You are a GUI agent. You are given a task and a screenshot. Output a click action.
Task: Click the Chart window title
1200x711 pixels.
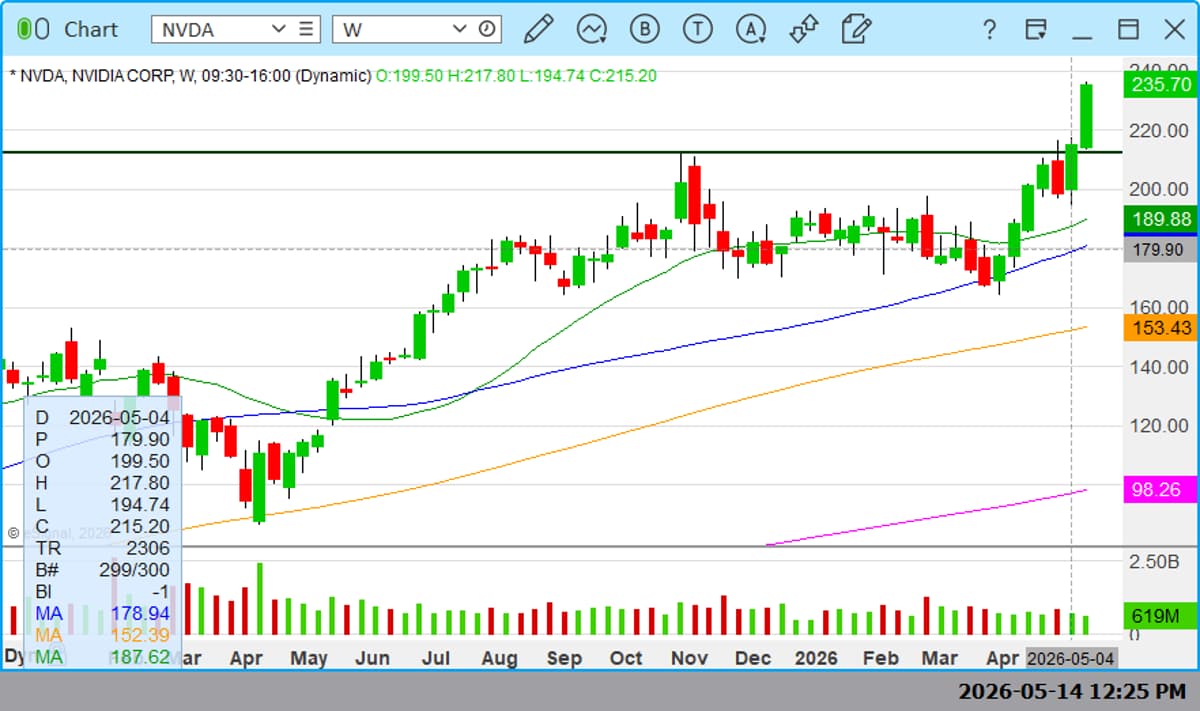point(91,29)
